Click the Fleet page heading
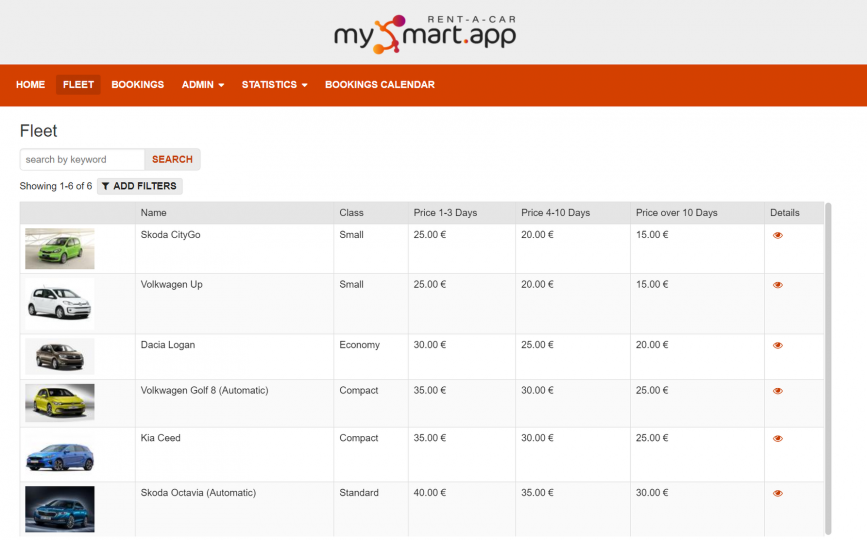867x540 pixels. (38, 131)
